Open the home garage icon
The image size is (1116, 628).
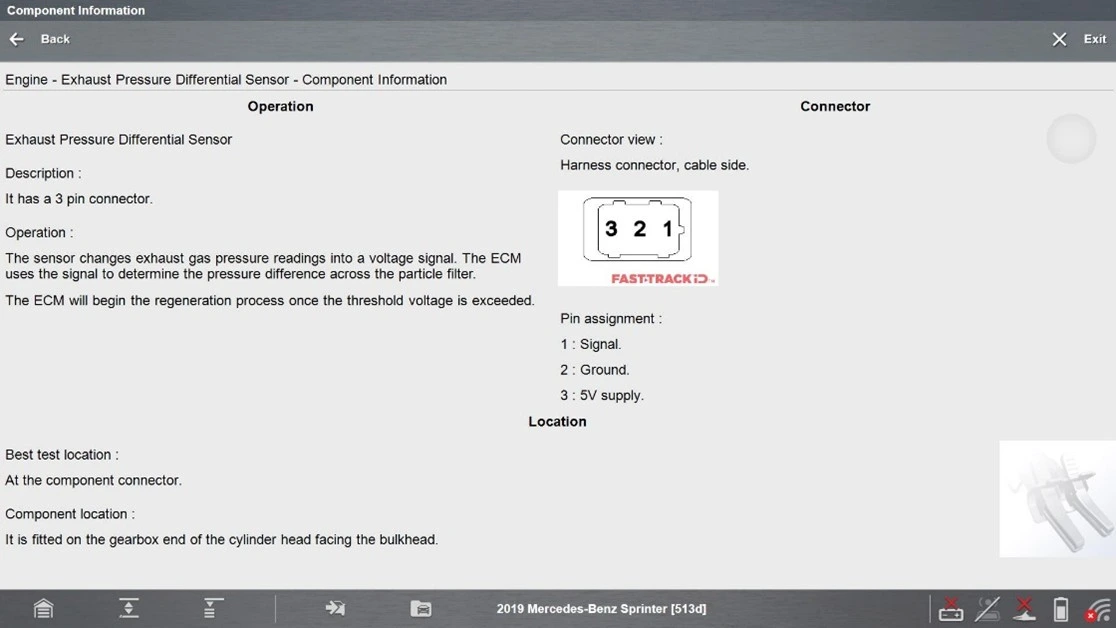43,608
